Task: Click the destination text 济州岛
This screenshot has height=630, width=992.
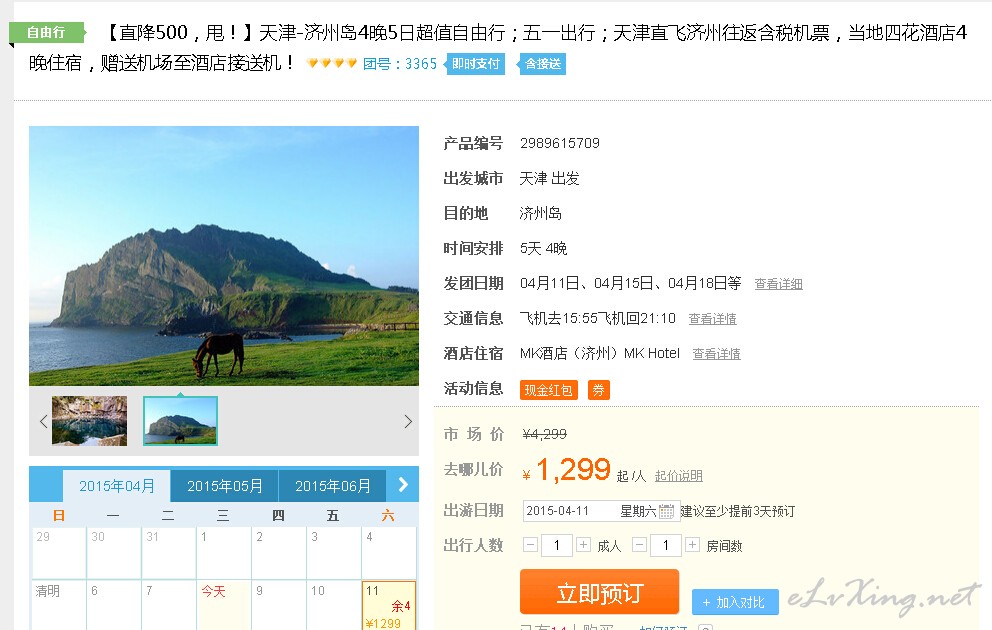Action: click(x=540, y=214)
